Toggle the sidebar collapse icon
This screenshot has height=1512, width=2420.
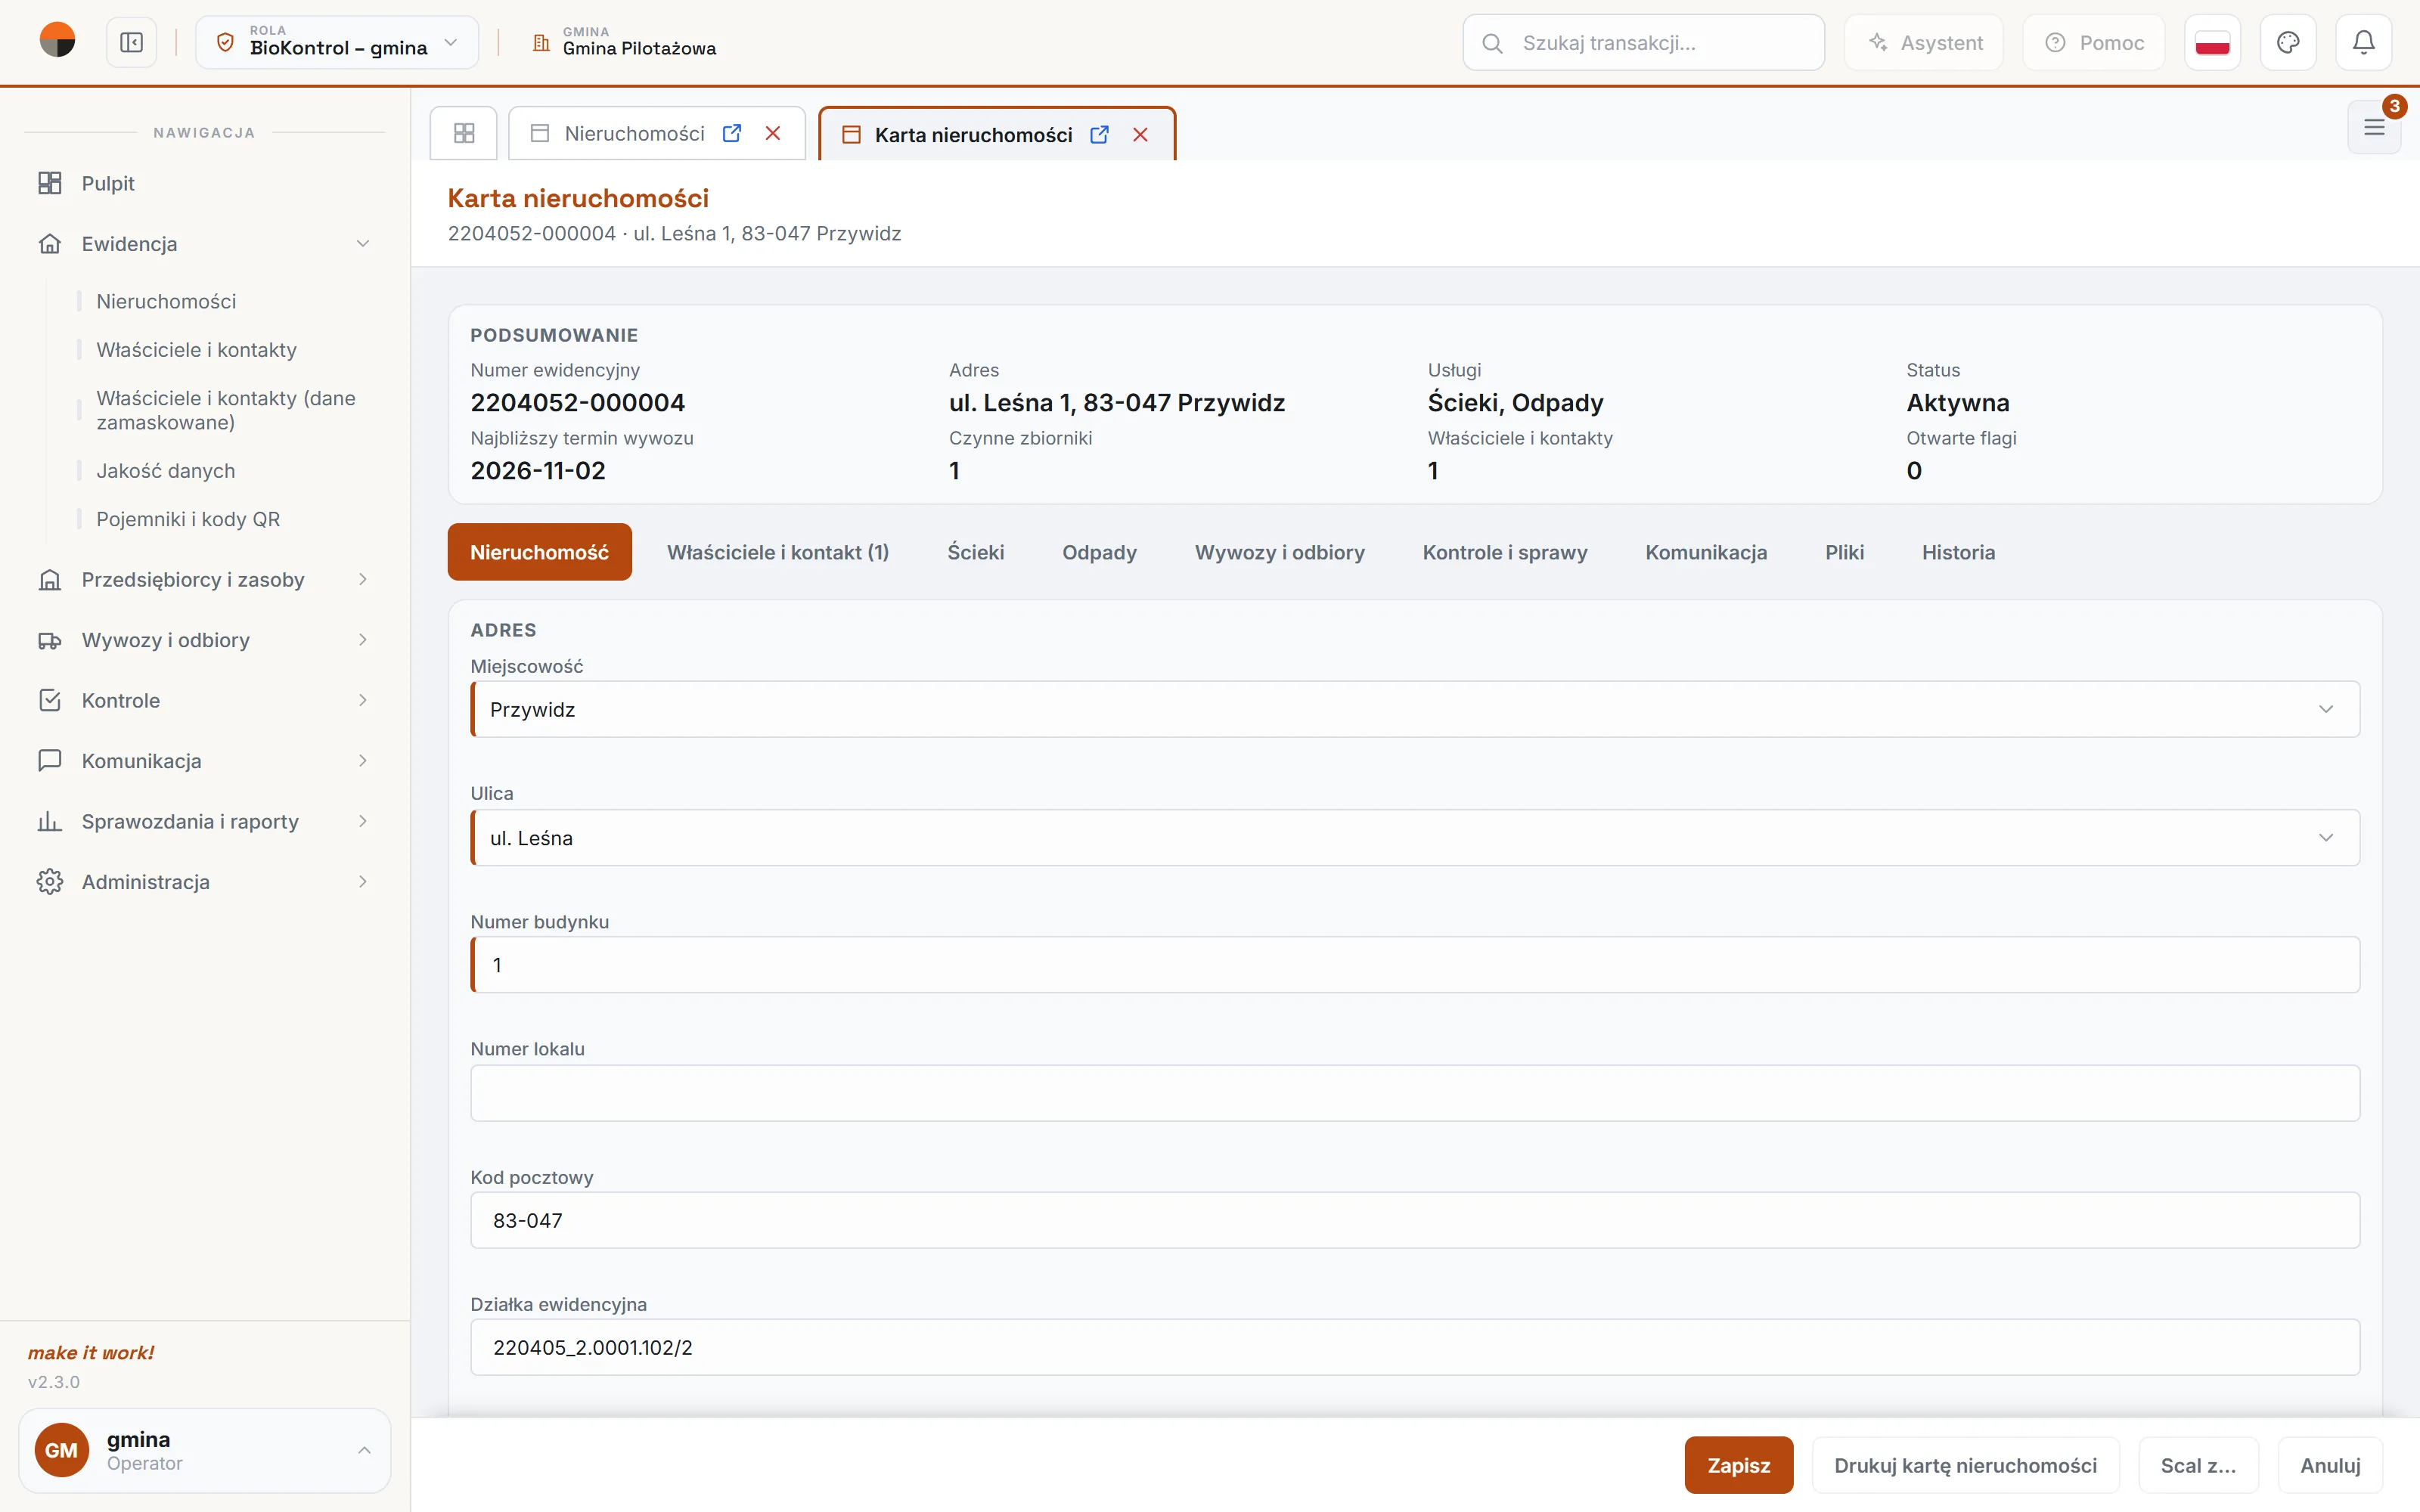point(131,43)
